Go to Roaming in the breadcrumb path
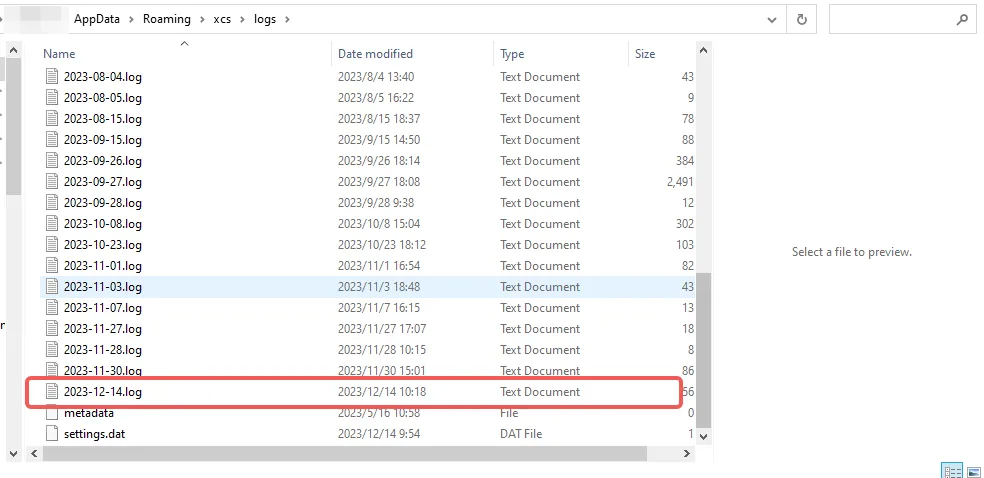This screenshot has width=984, height=478. point(167,19)
